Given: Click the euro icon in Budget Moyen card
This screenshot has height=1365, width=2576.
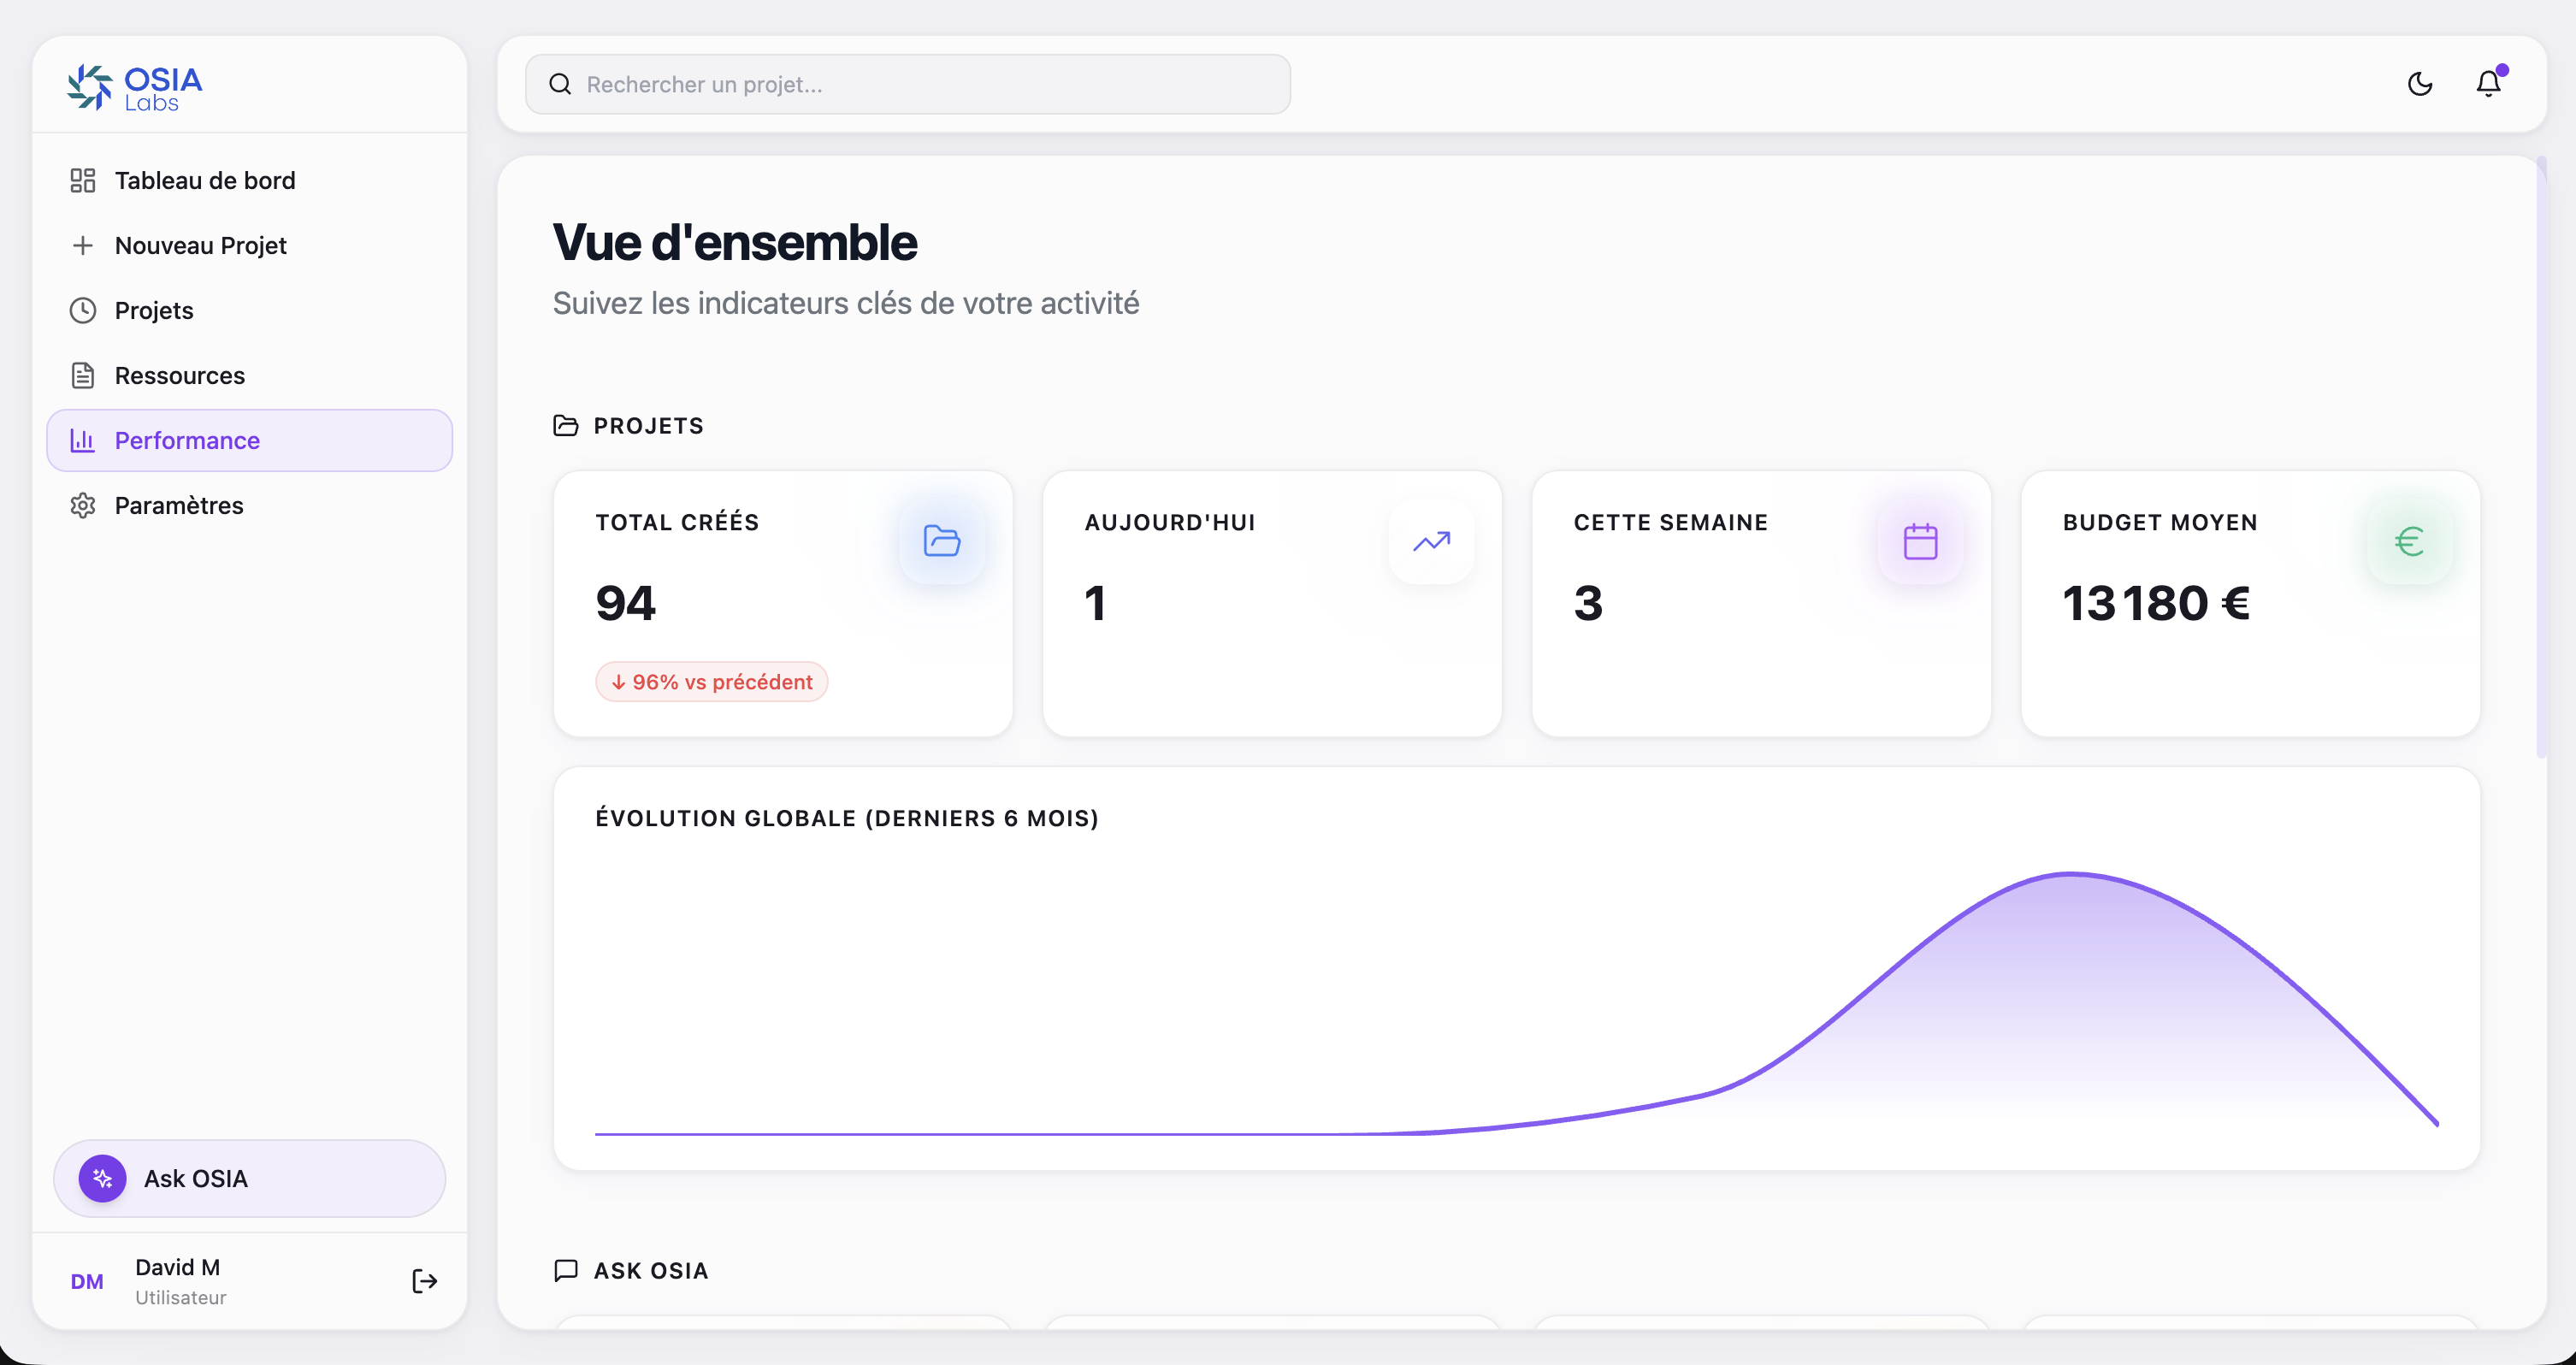Looking at the screenshot, I should click(x=2409, y=541).
